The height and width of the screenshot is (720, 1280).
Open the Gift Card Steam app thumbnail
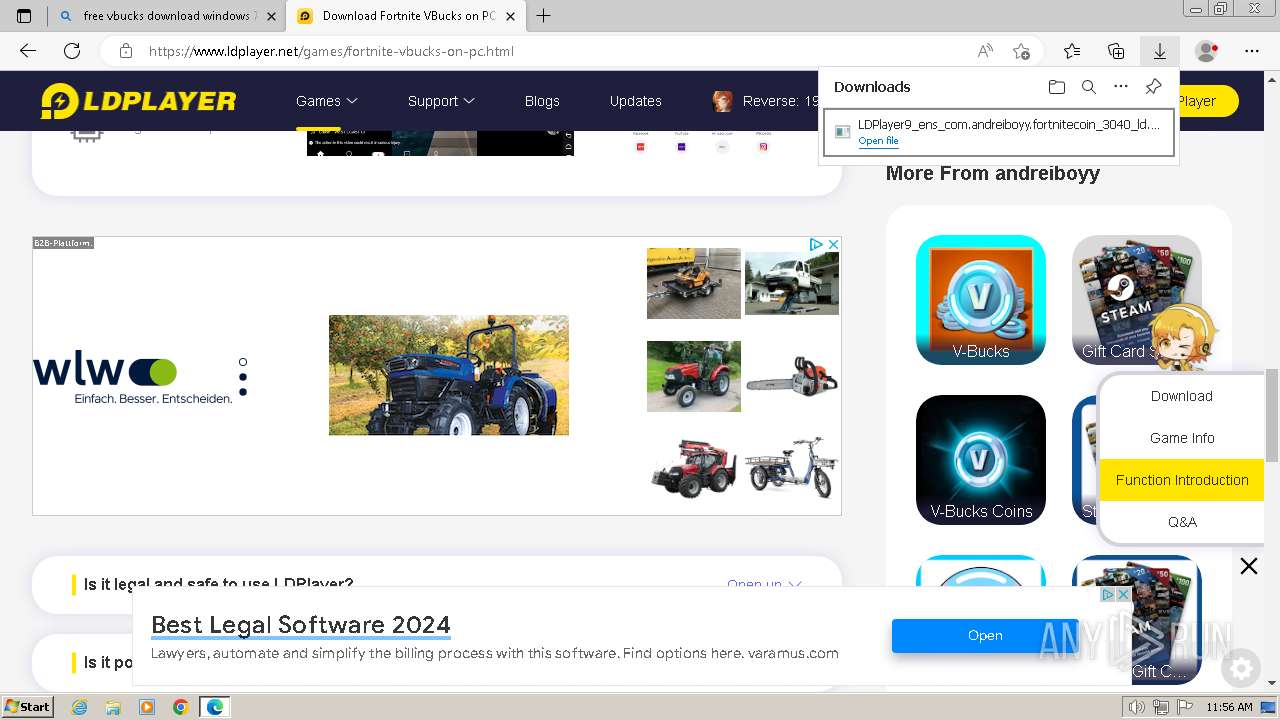(1137, 300)
